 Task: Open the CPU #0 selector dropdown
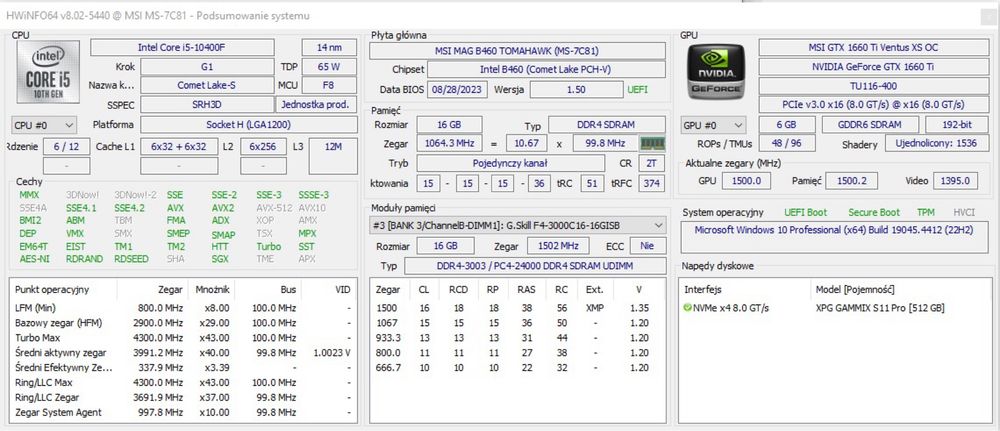44,125
